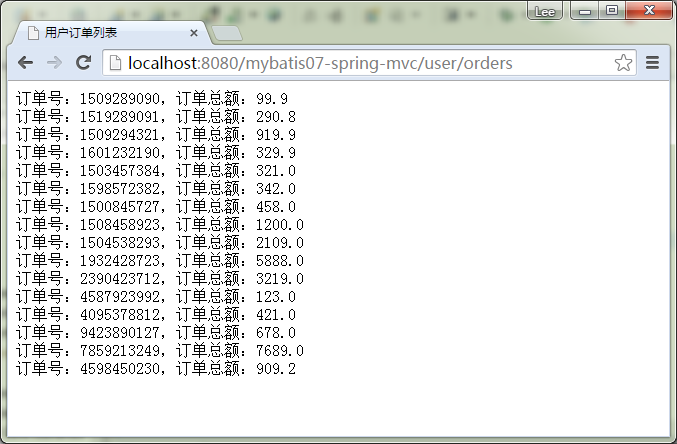Bookmark this page with the star
The width and height of the screenshot is (677, 444).
623,63
